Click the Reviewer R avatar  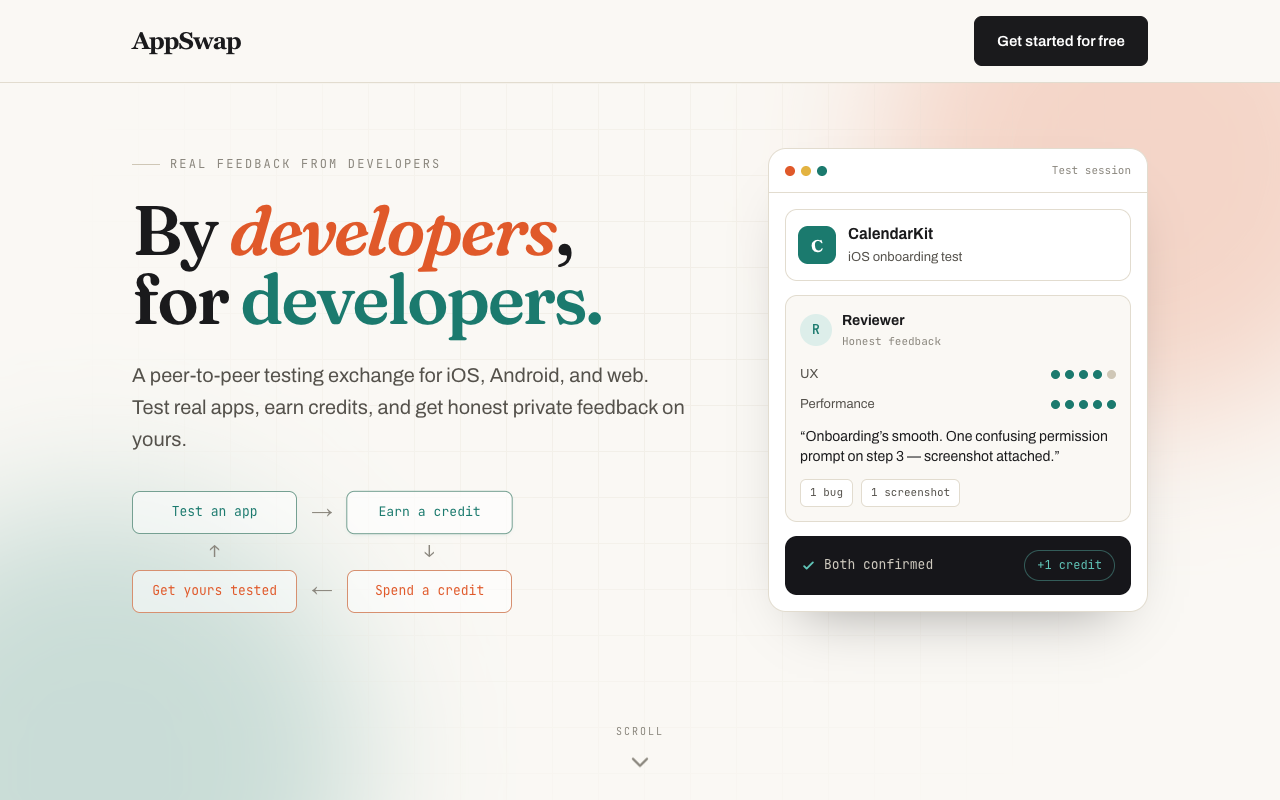click(816, 330)
